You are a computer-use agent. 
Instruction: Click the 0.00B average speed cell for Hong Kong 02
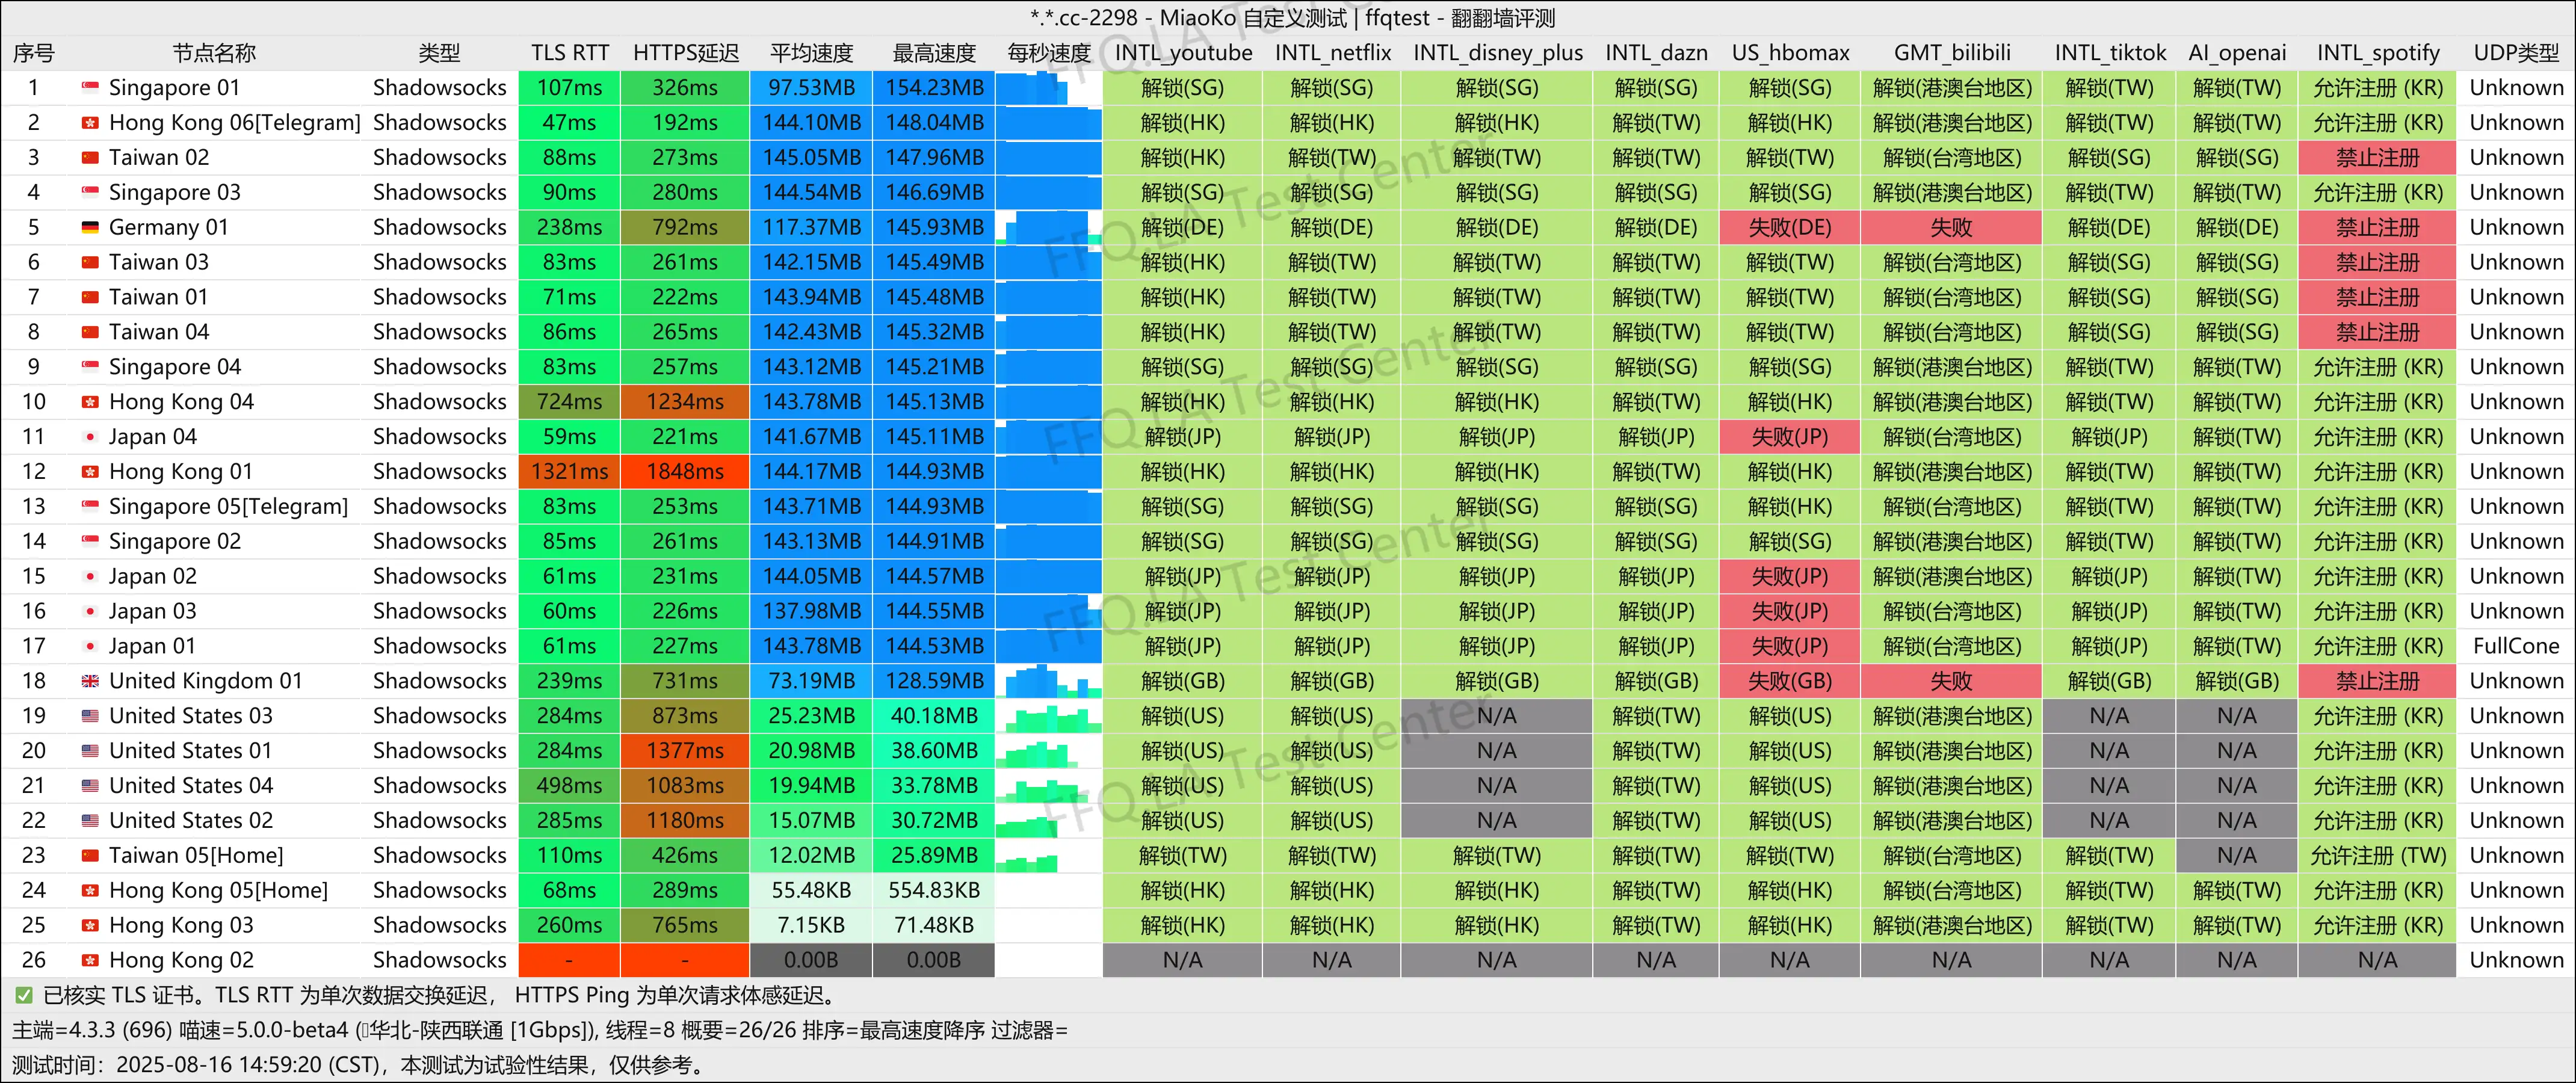click(811, 960)
